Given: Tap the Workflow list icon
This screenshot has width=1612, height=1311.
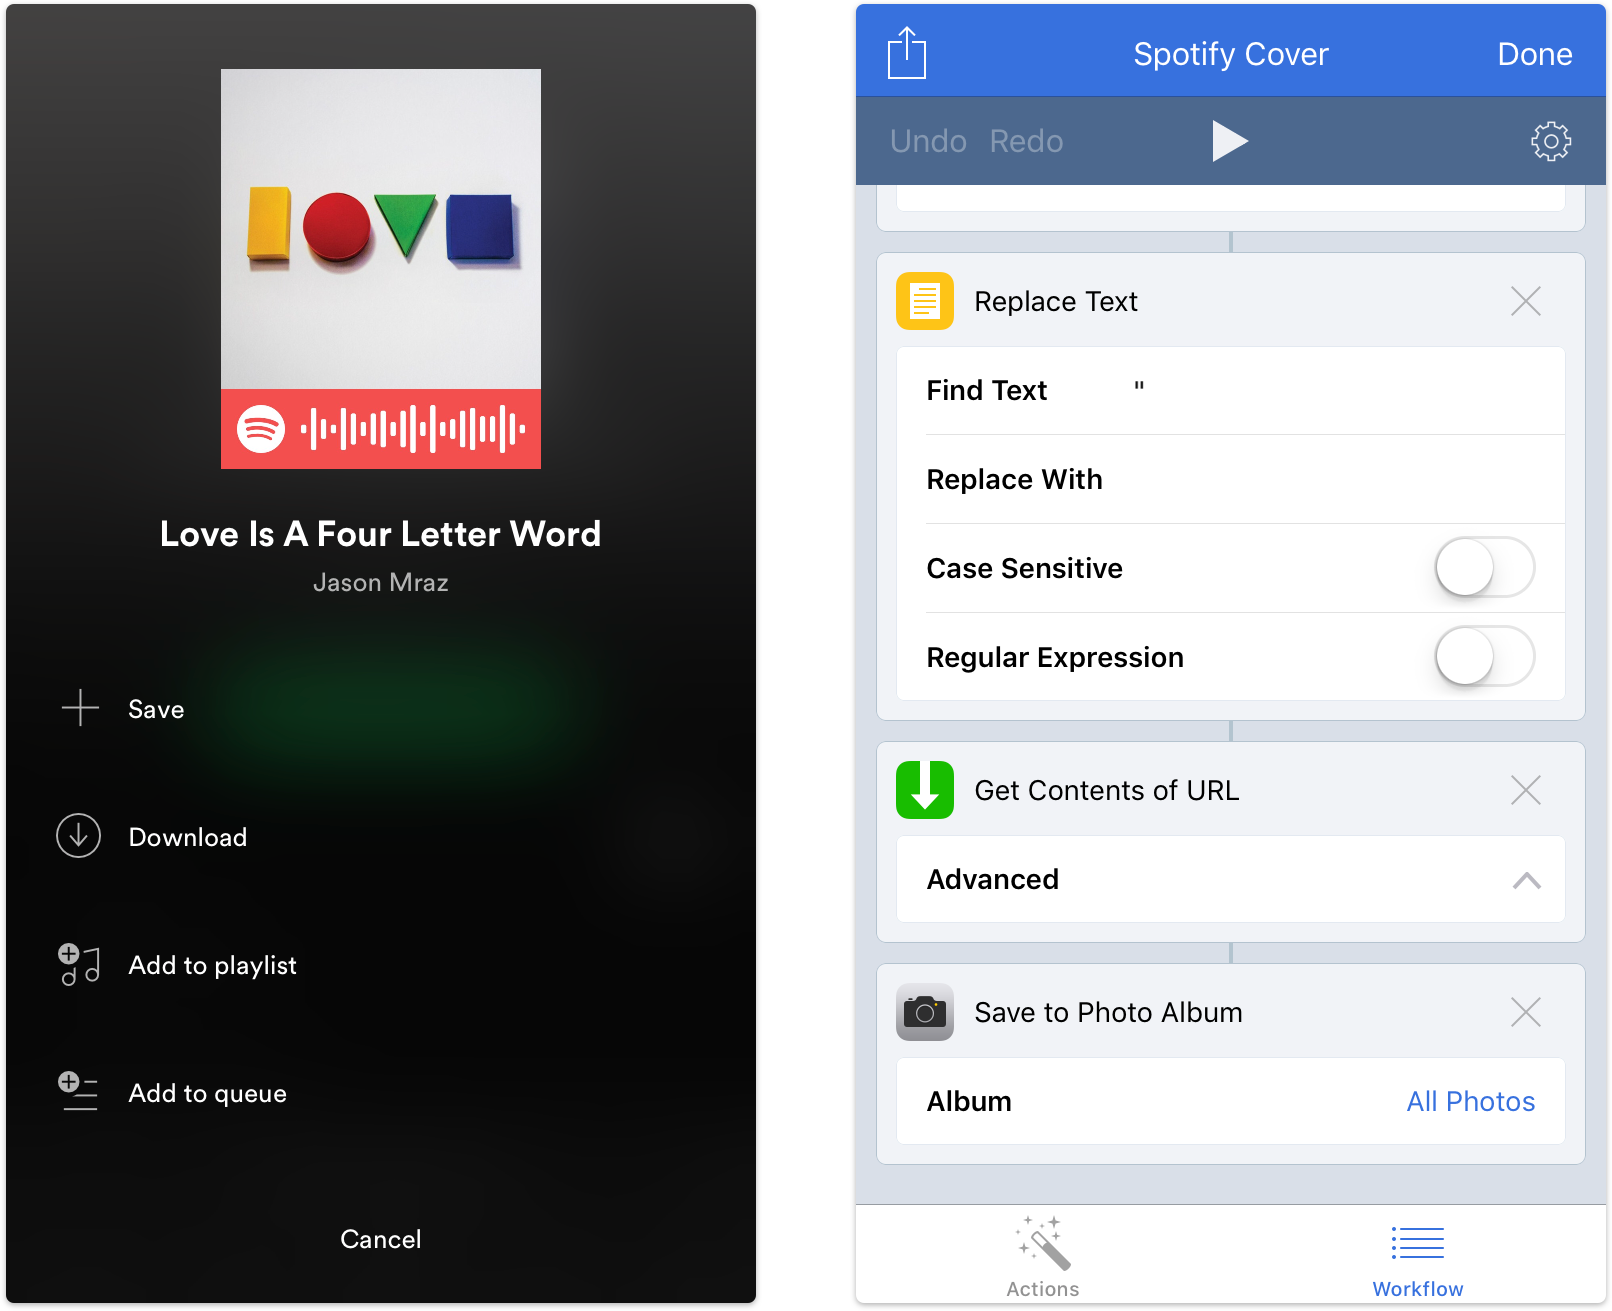Looking at the screenshot, I should tap(1418, 1243).
